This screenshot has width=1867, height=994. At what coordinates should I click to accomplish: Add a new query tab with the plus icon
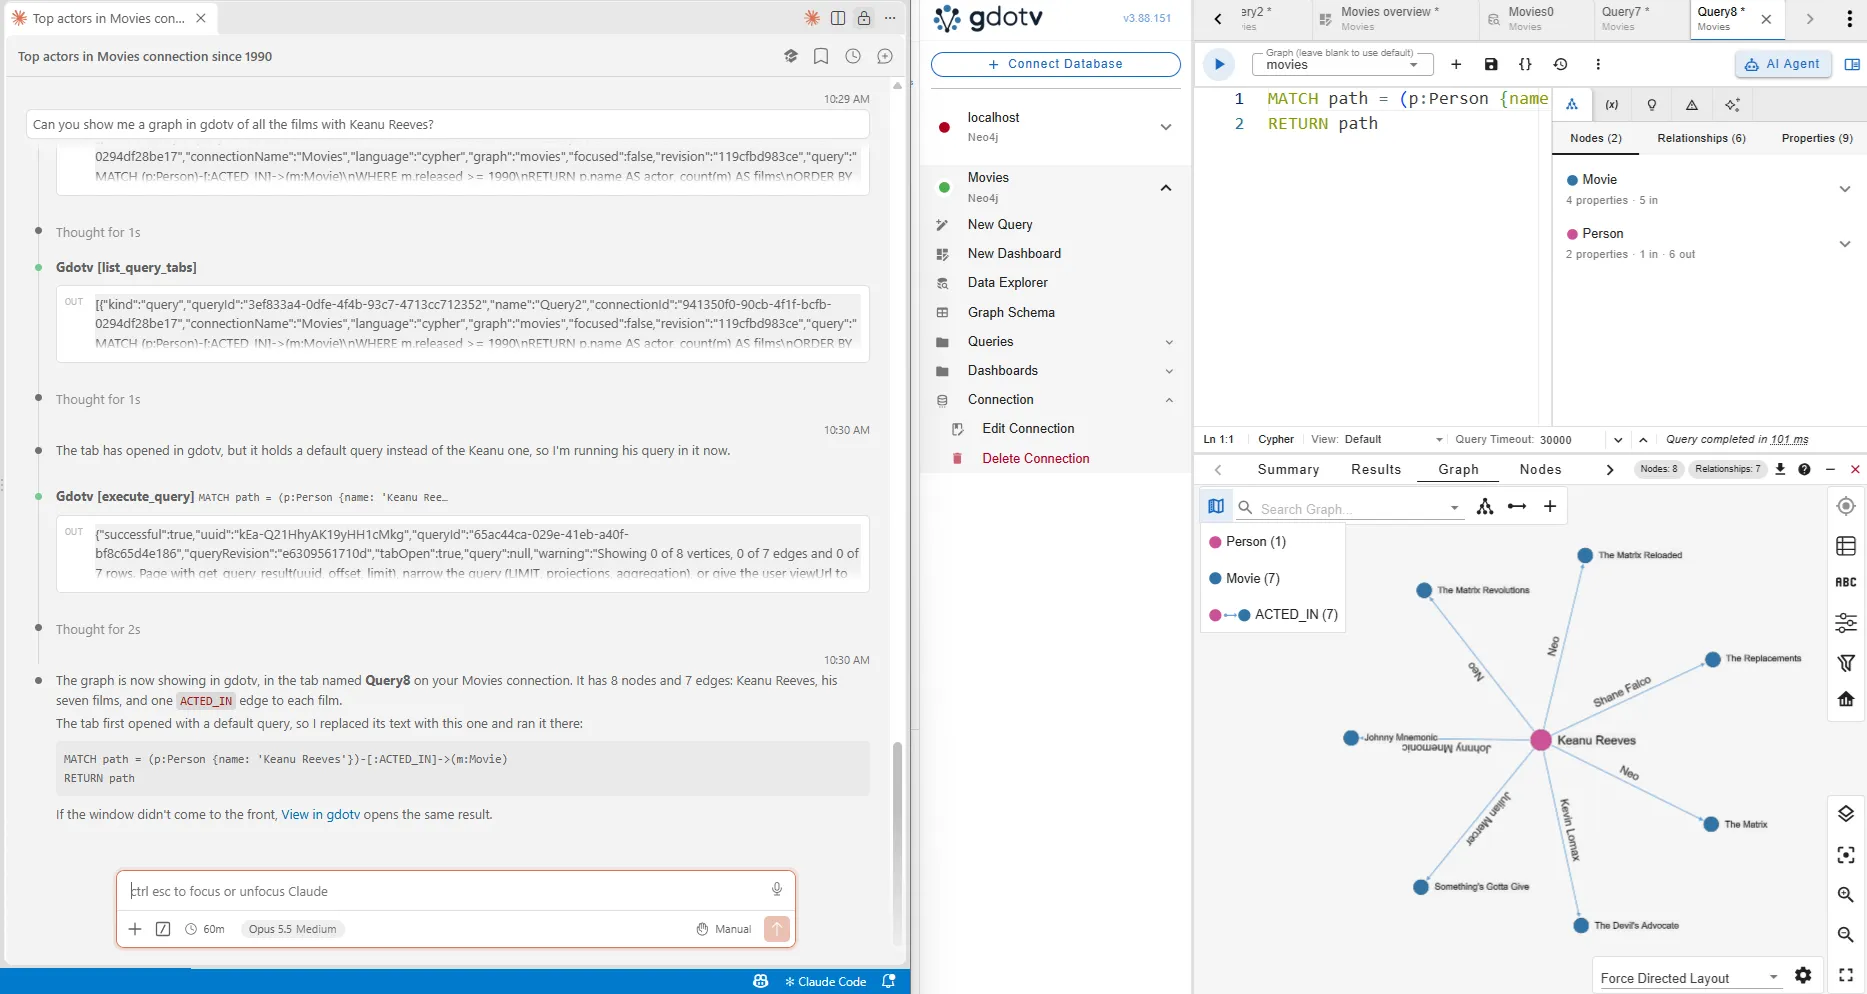click(x=1456, y=64)
